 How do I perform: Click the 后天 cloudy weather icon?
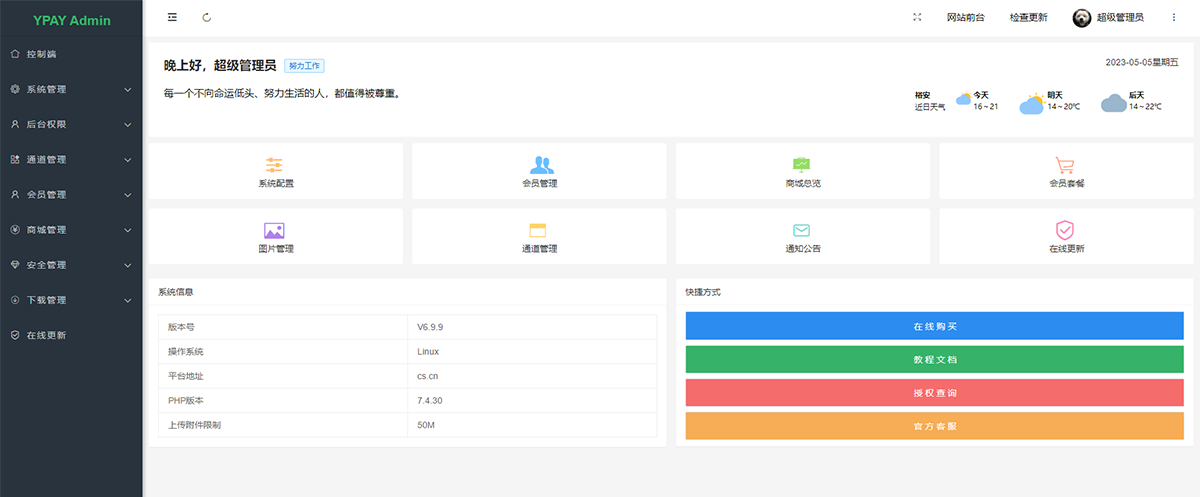click(1114, 102)
